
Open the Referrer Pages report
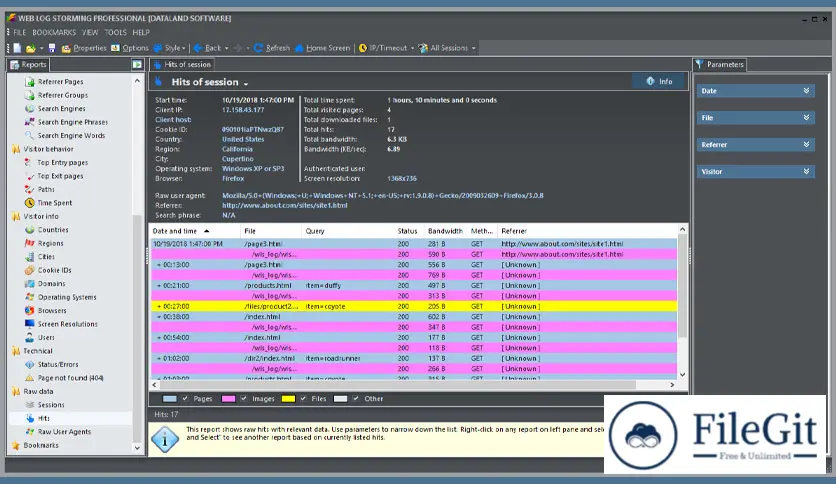[60, 82]
